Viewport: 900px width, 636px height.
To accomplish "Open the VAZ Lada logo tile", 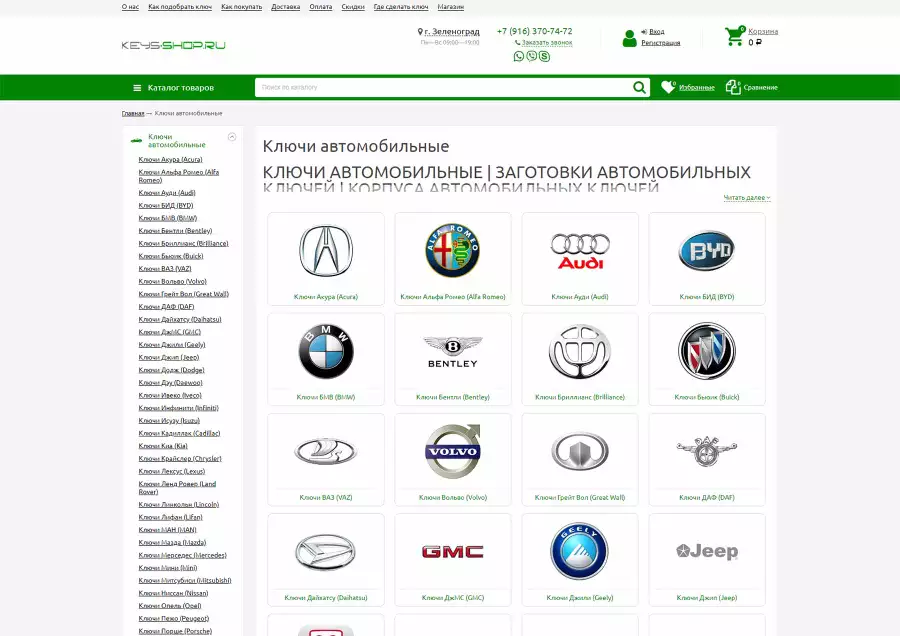I will (326, 460).
